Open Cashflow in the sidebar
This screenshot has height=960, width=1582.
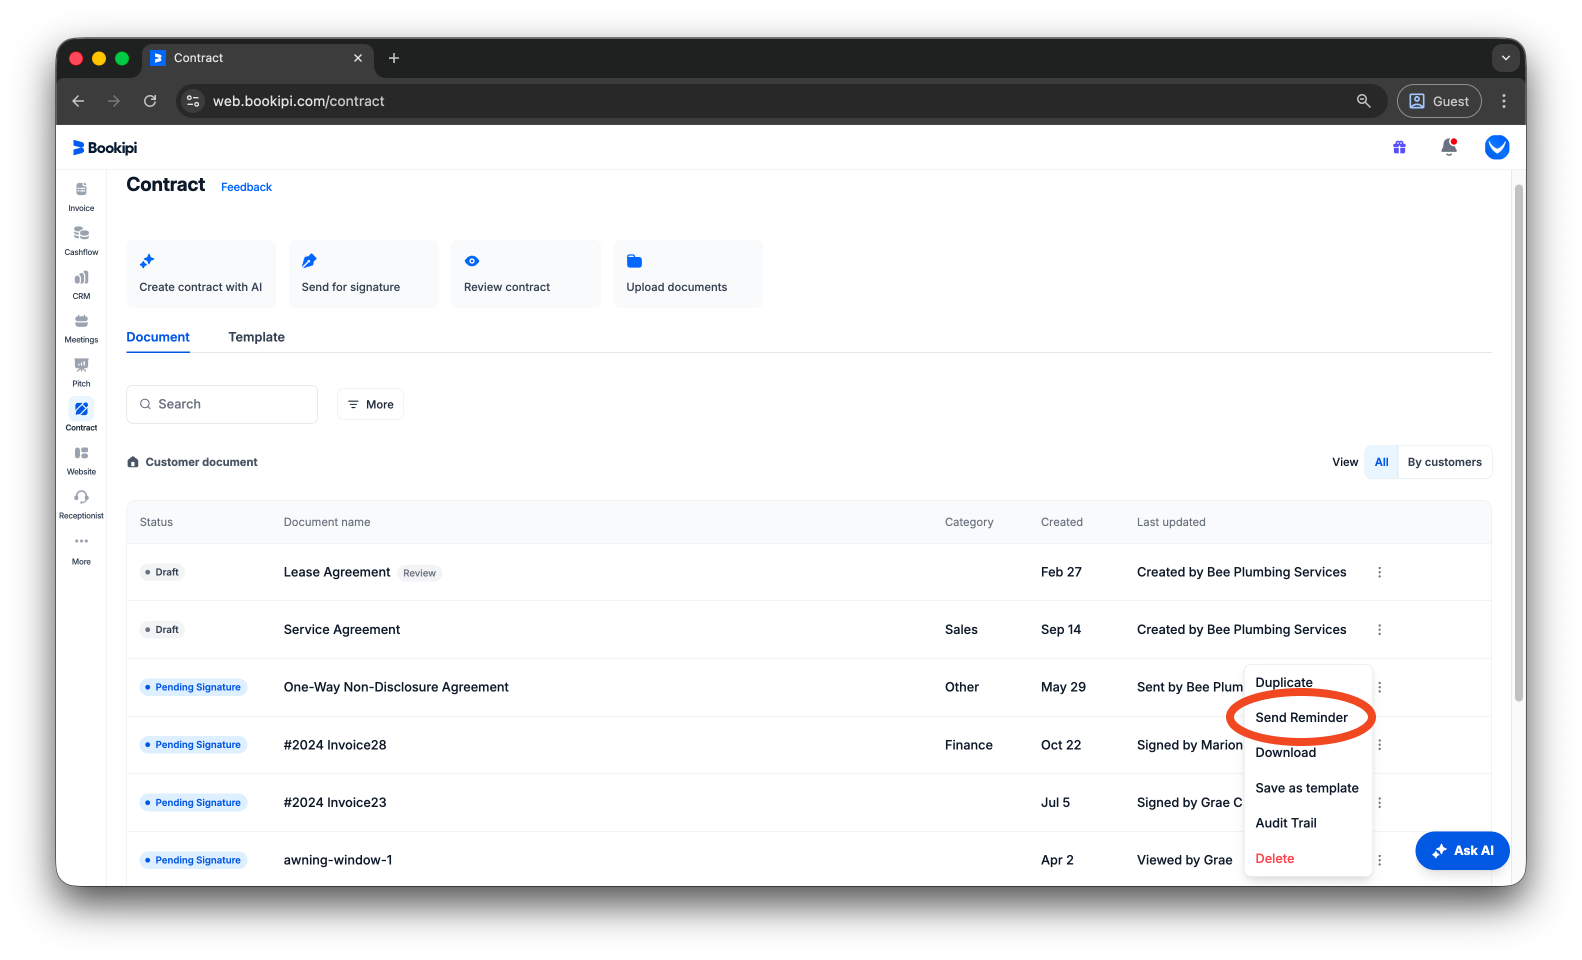pos(81,240)
